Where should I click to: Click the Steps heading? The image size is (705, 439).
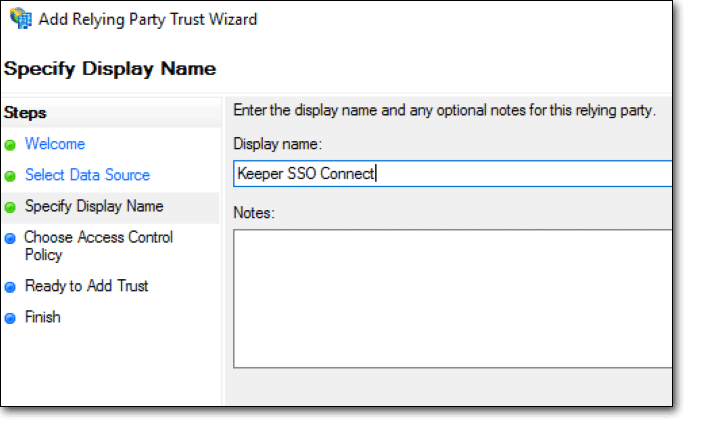pos(25,112)
